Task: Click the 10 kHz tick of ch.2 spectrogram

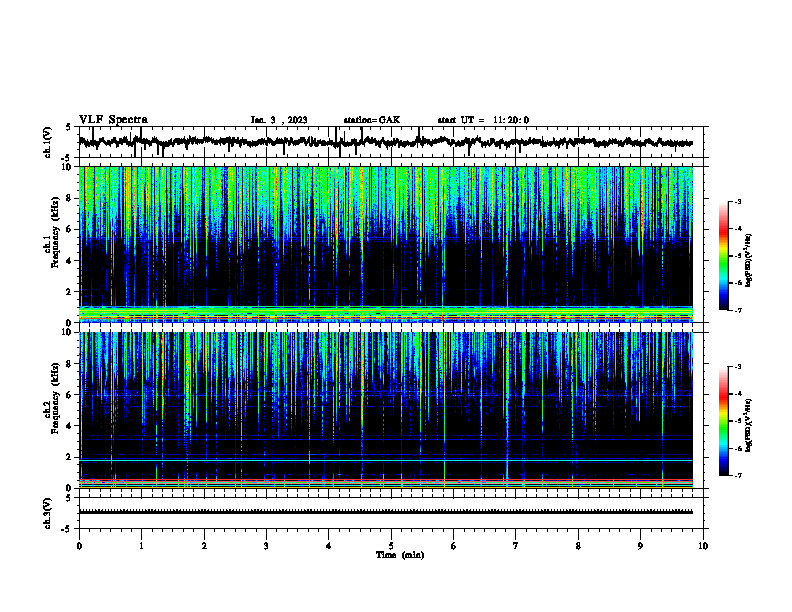Action: [x=69, y=332]
